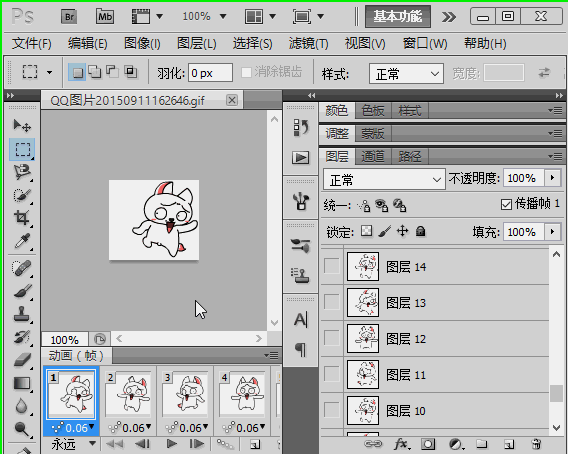Select animation frame 3 thumbnail
The image size is (568, 454).
click(185, 394)
